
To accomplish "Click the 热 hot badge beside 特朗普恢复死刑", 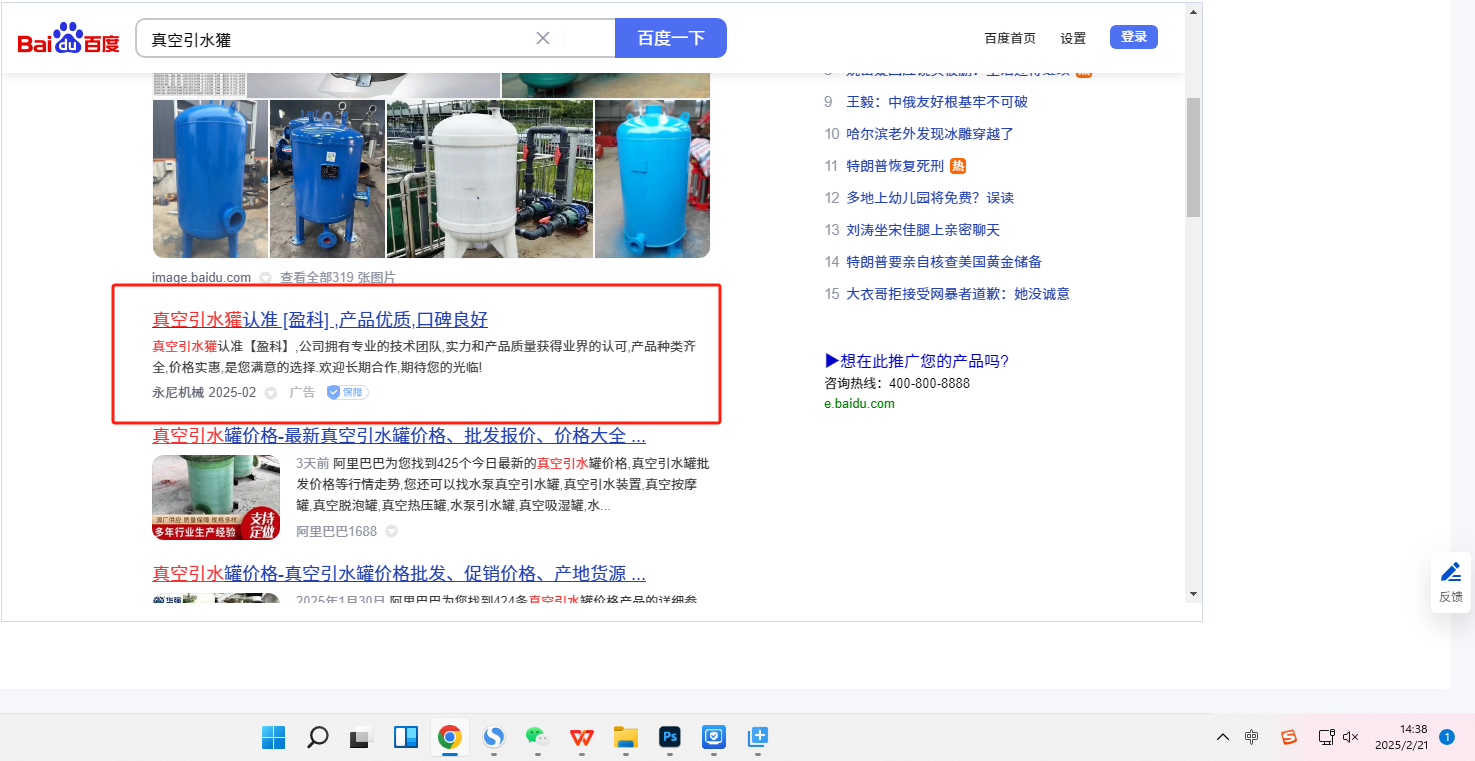I will click(x=958, y=166).
